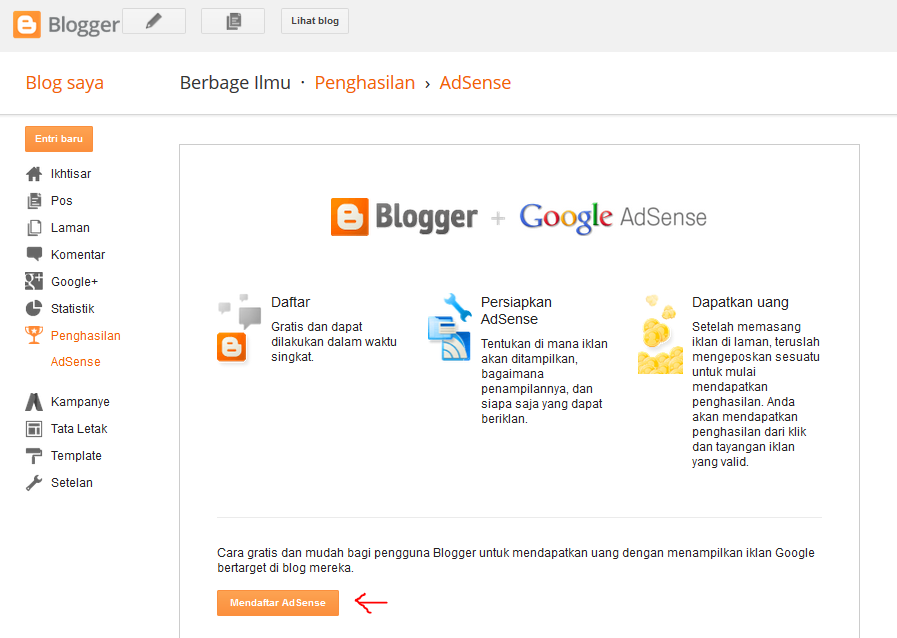Open the Laman menu item

click(x=70, y=228)
